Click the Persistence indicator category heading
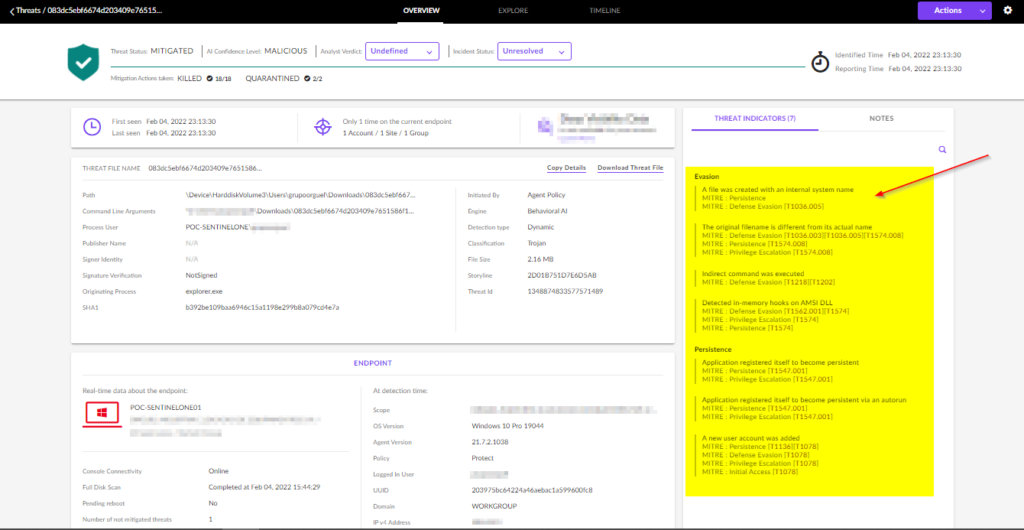The image size is (1024, 530). coord(712,349)
